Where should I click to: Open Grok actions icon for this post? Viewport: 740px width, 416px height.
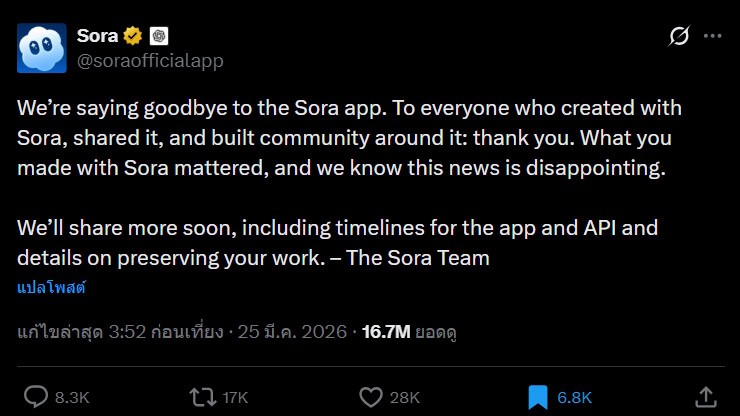tap(679, 37)
